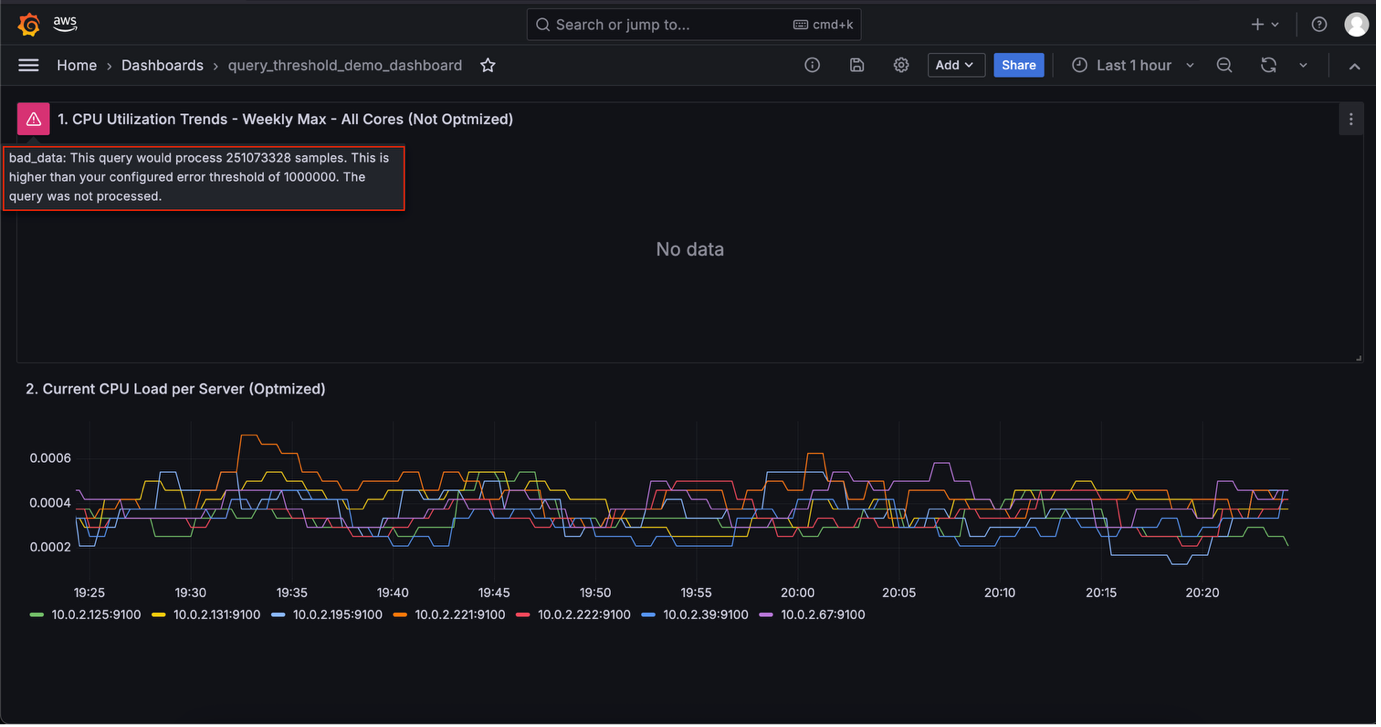The image size is (1381, 727).
Task: Open the Add panel dropdown
Action: tap(956, 65)
